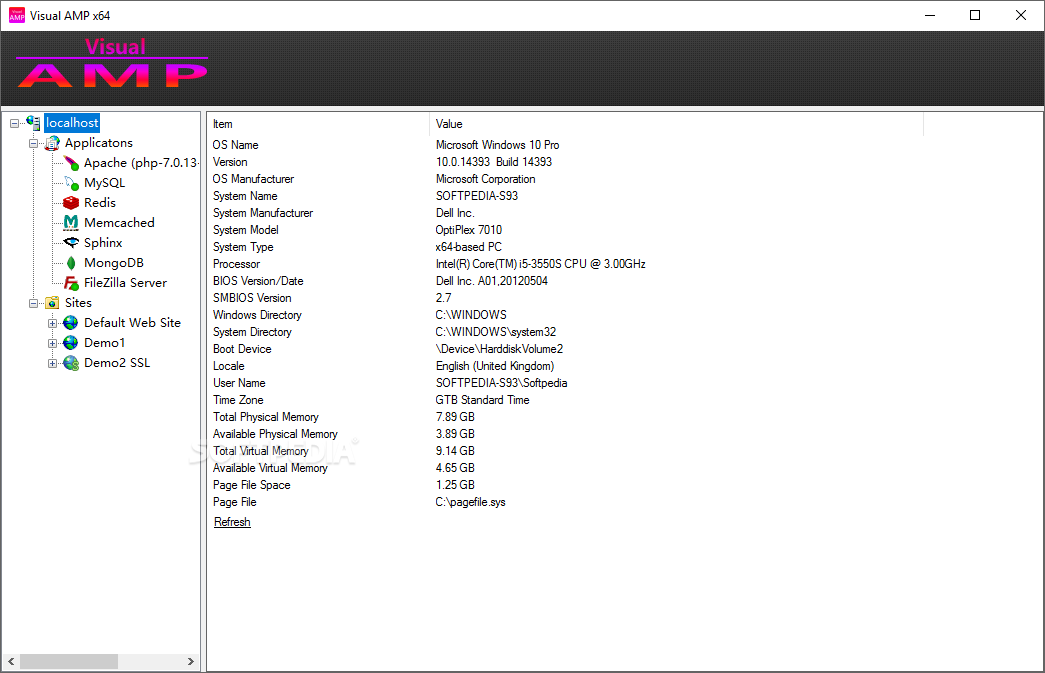Screen dimensions: 1045x673
Task: Click the Sphinx eye icon
Action: [71, 243]
